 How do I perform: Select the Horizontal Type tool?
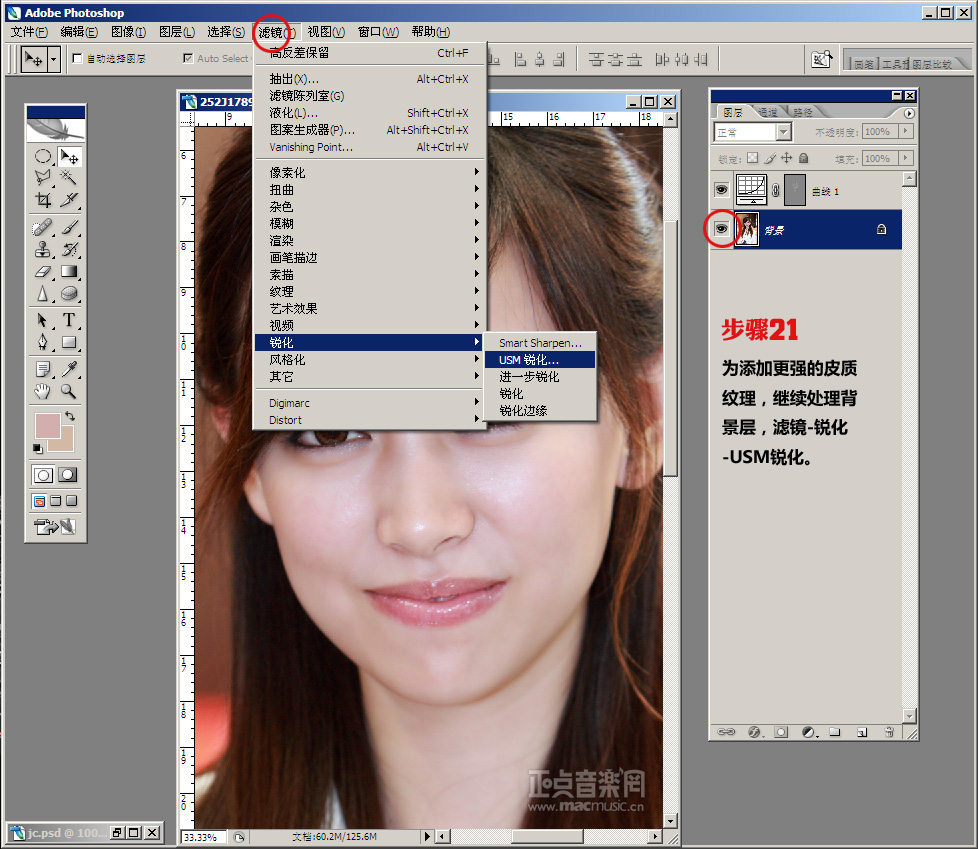point(69,320)
